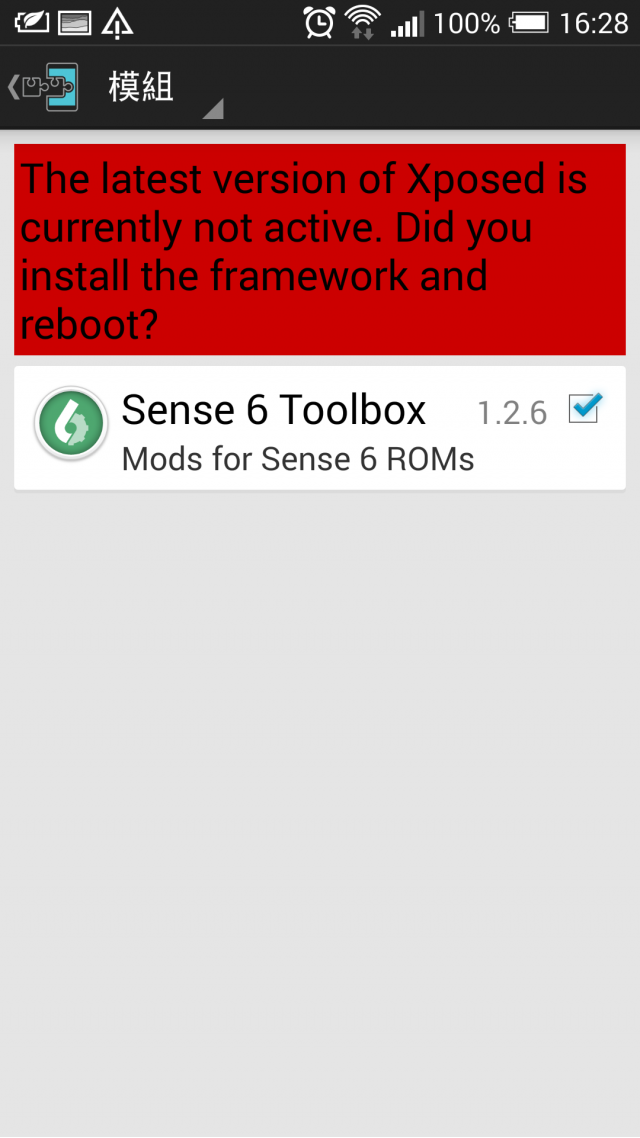Tap the version 1.2.6 label
640x1138 pixels.
point(512,413)
